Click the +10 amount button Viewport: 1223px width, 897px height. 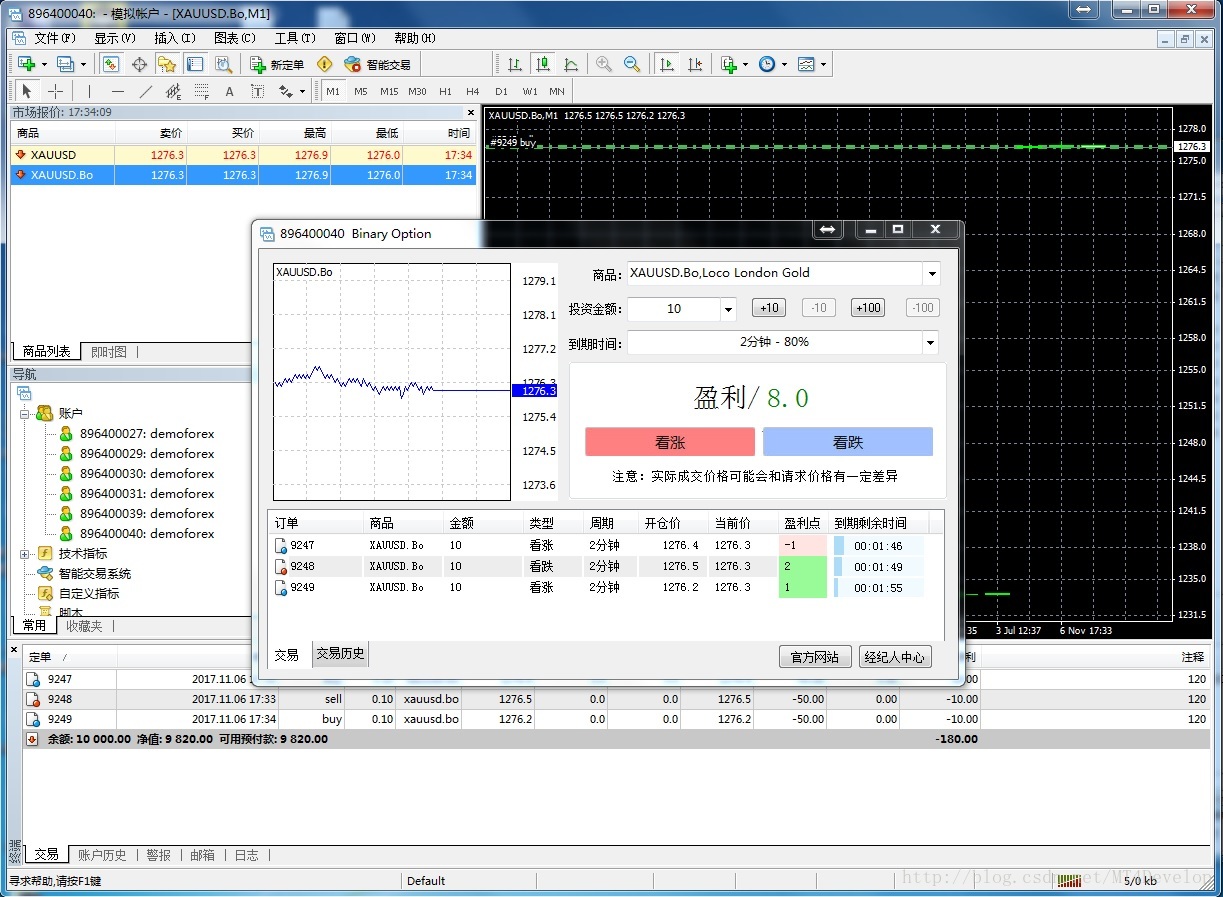(x=769, y=308)
